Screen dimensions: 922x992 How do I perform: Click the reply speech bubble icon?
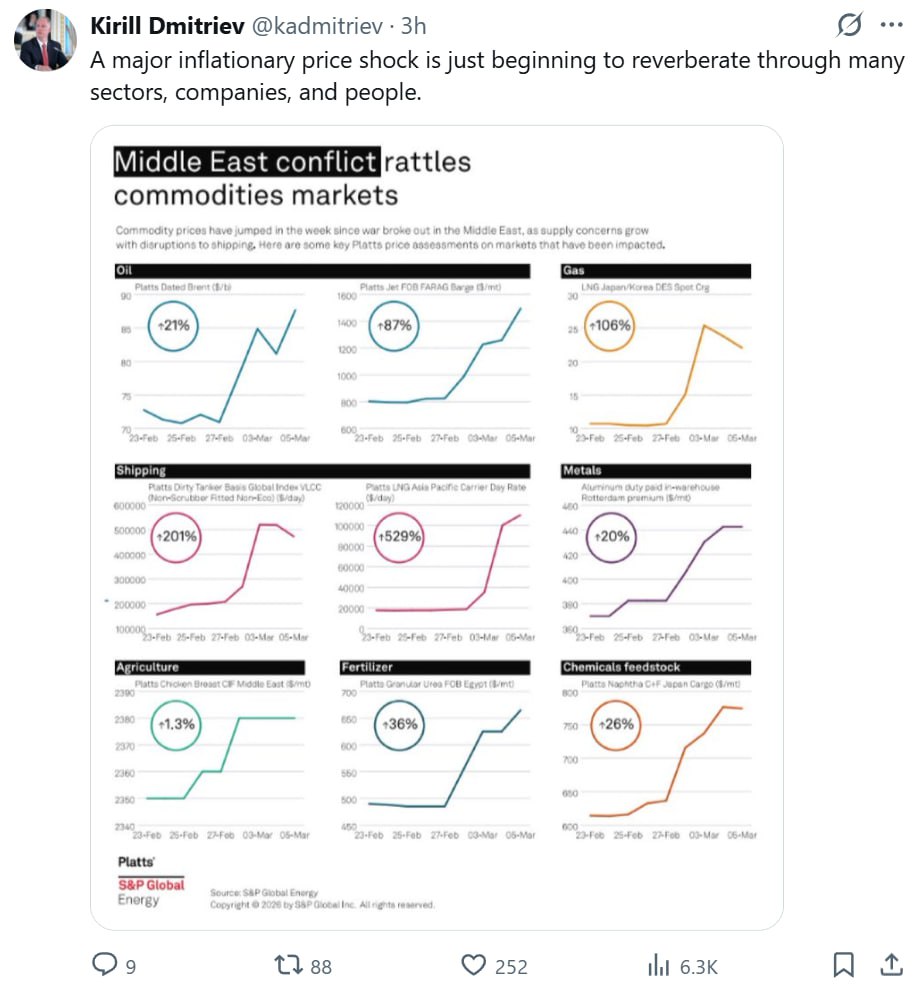105,964
